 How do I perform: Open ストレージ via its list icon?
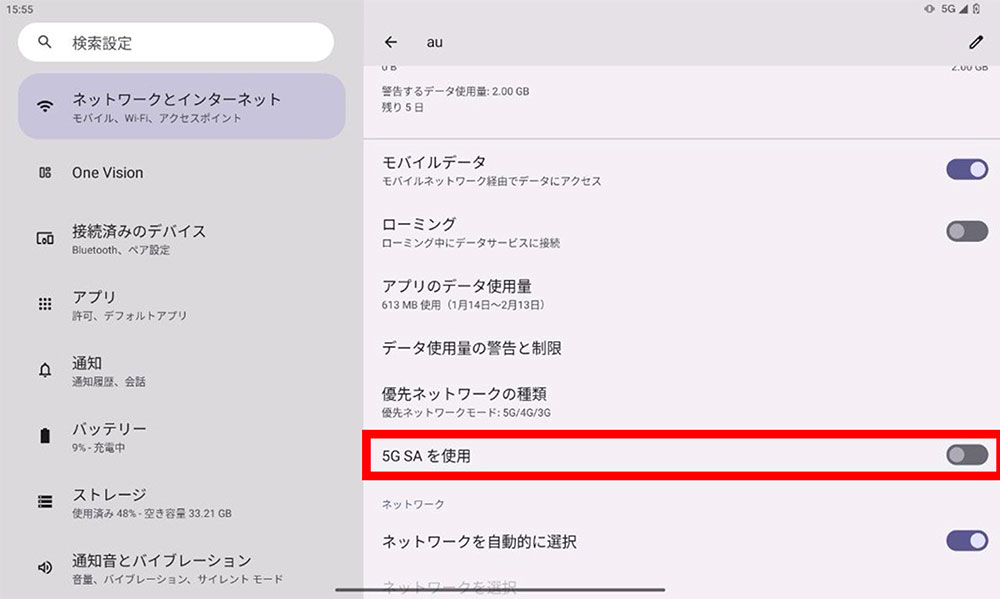[44, 501]
